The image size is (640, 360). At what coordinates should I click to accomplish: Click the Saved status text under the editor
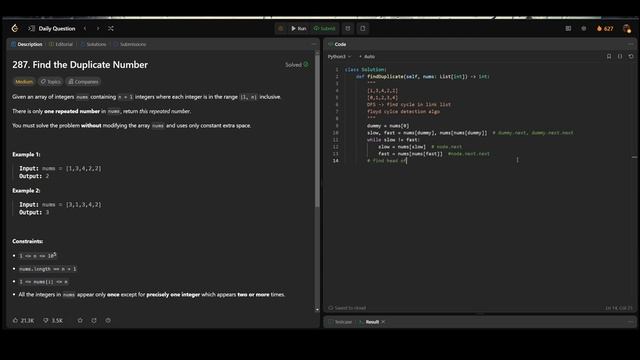(347, 308)
